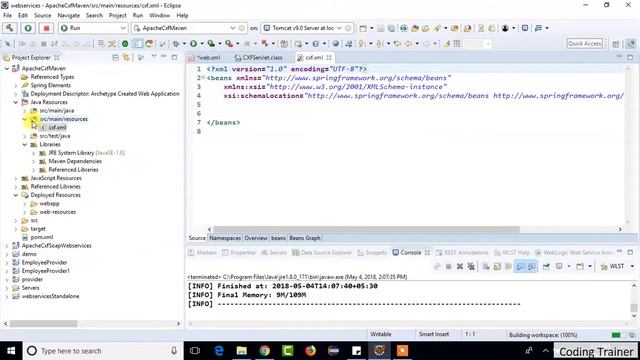Toggle Show Console When Standard Error Changes

tap(531, 267)
